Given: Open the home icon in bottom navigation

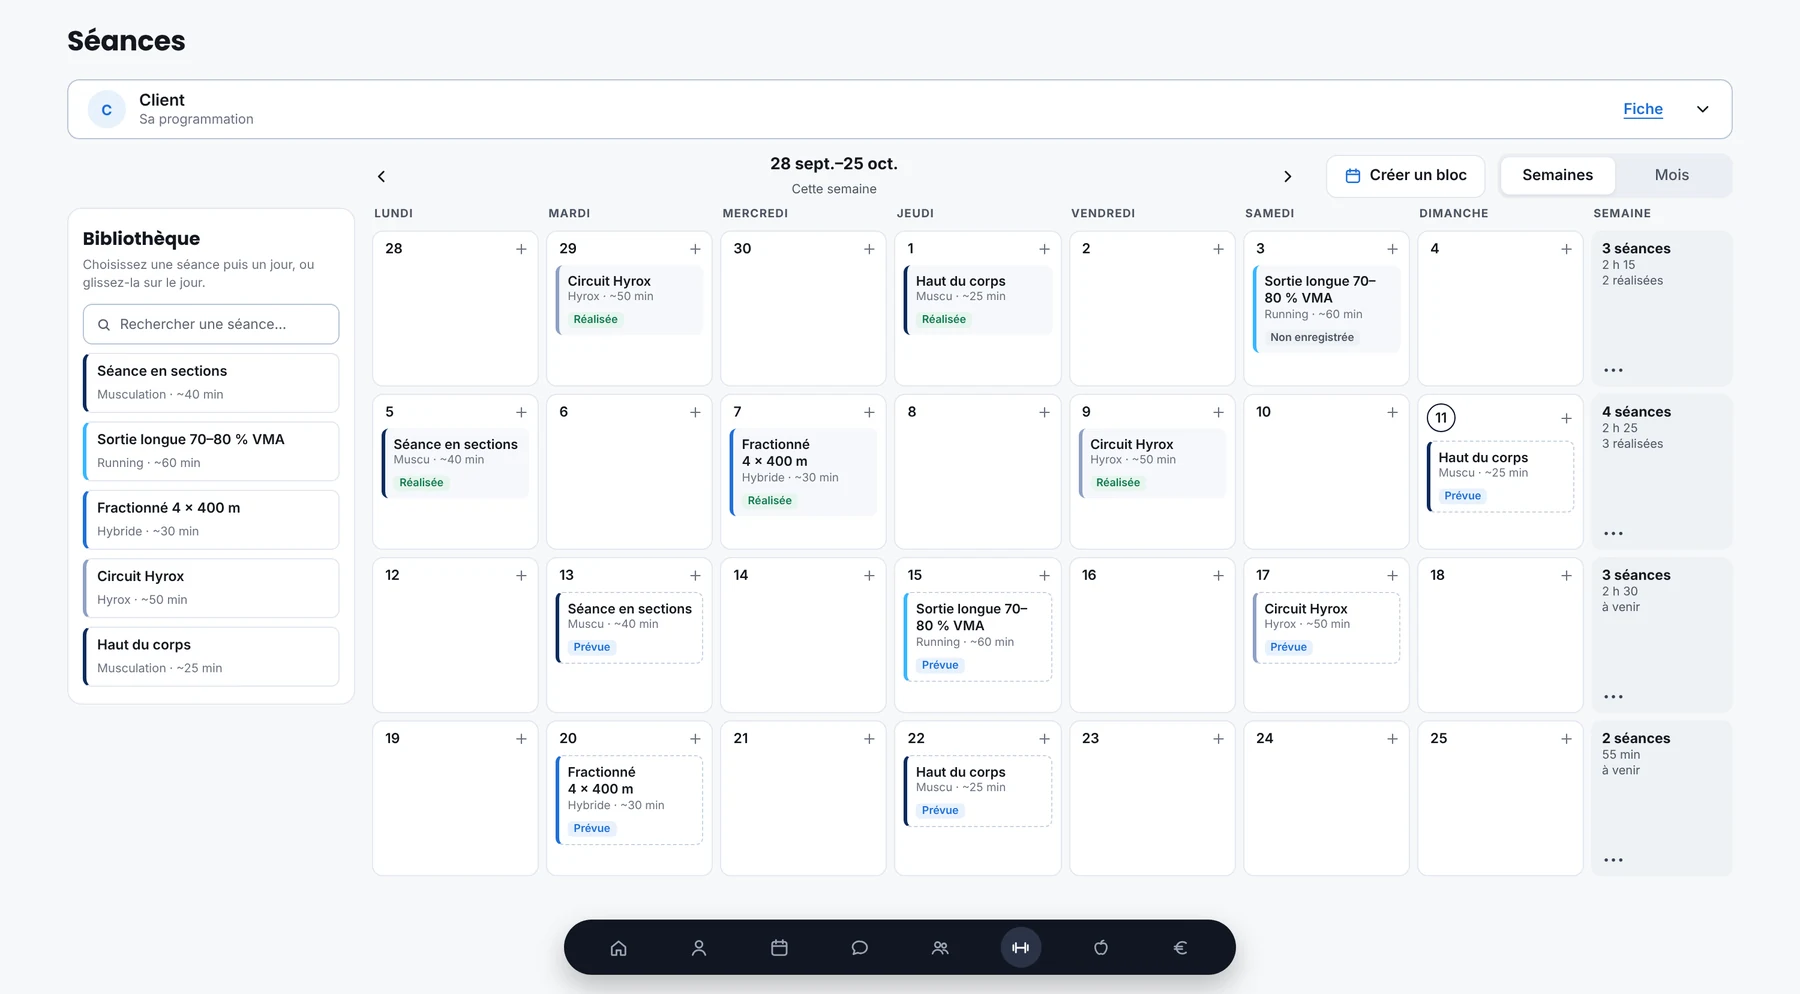Looking at the screenshot, I should pos(619,948).
